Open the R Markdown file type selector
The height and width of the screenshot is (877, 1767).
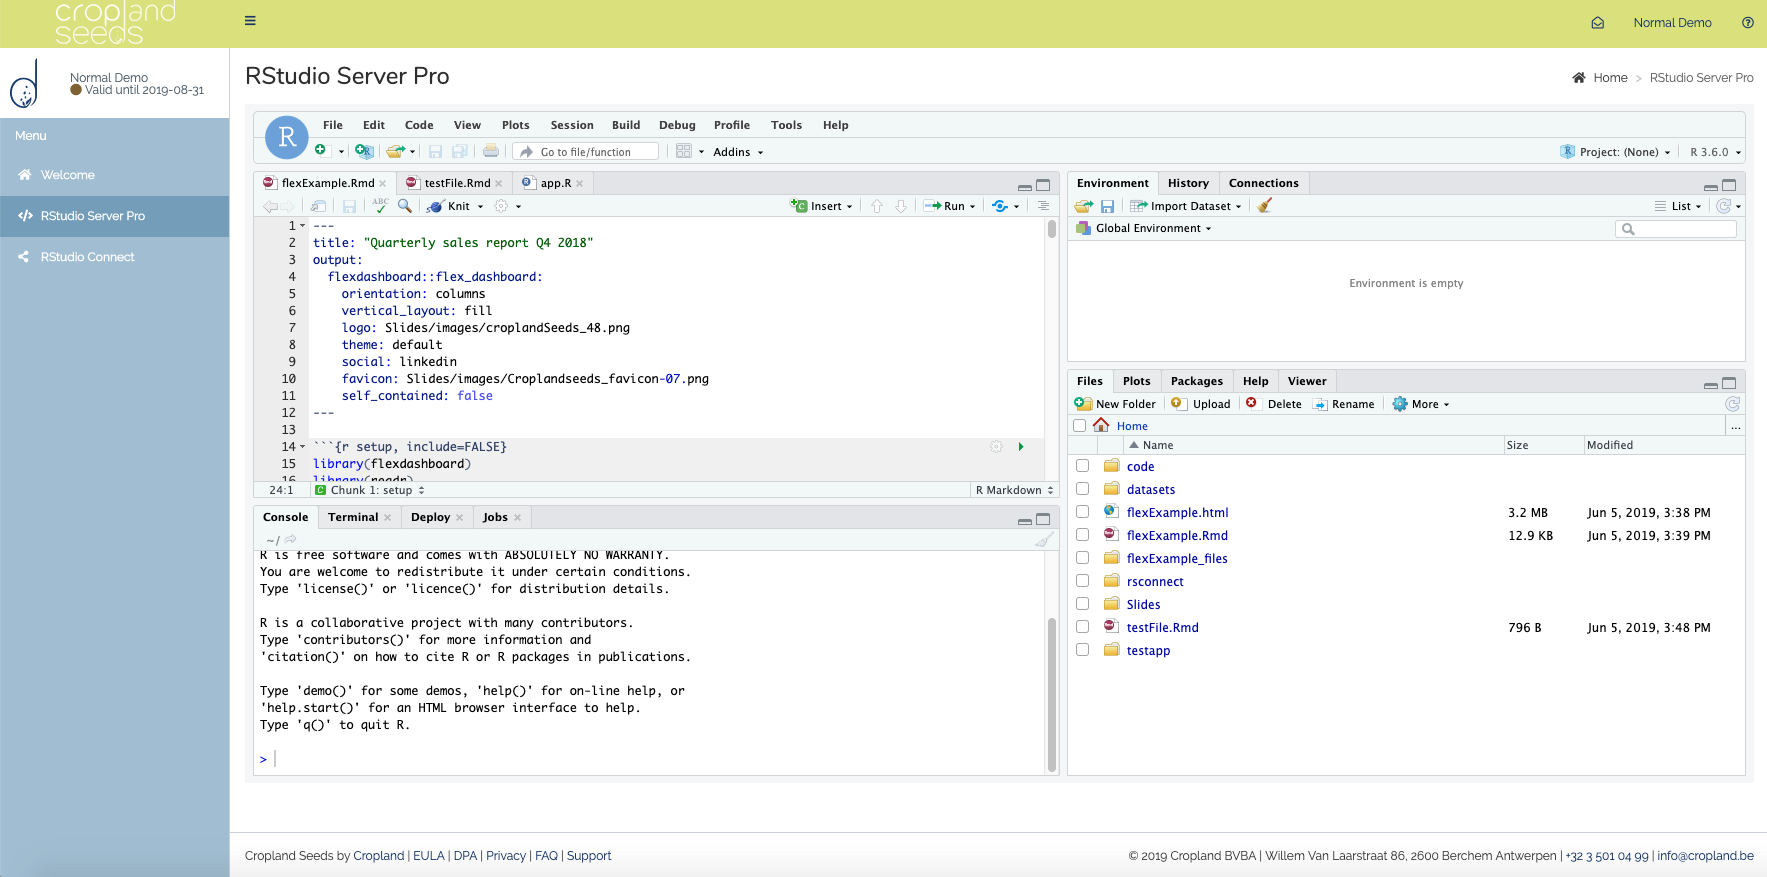pos(1014,490)
